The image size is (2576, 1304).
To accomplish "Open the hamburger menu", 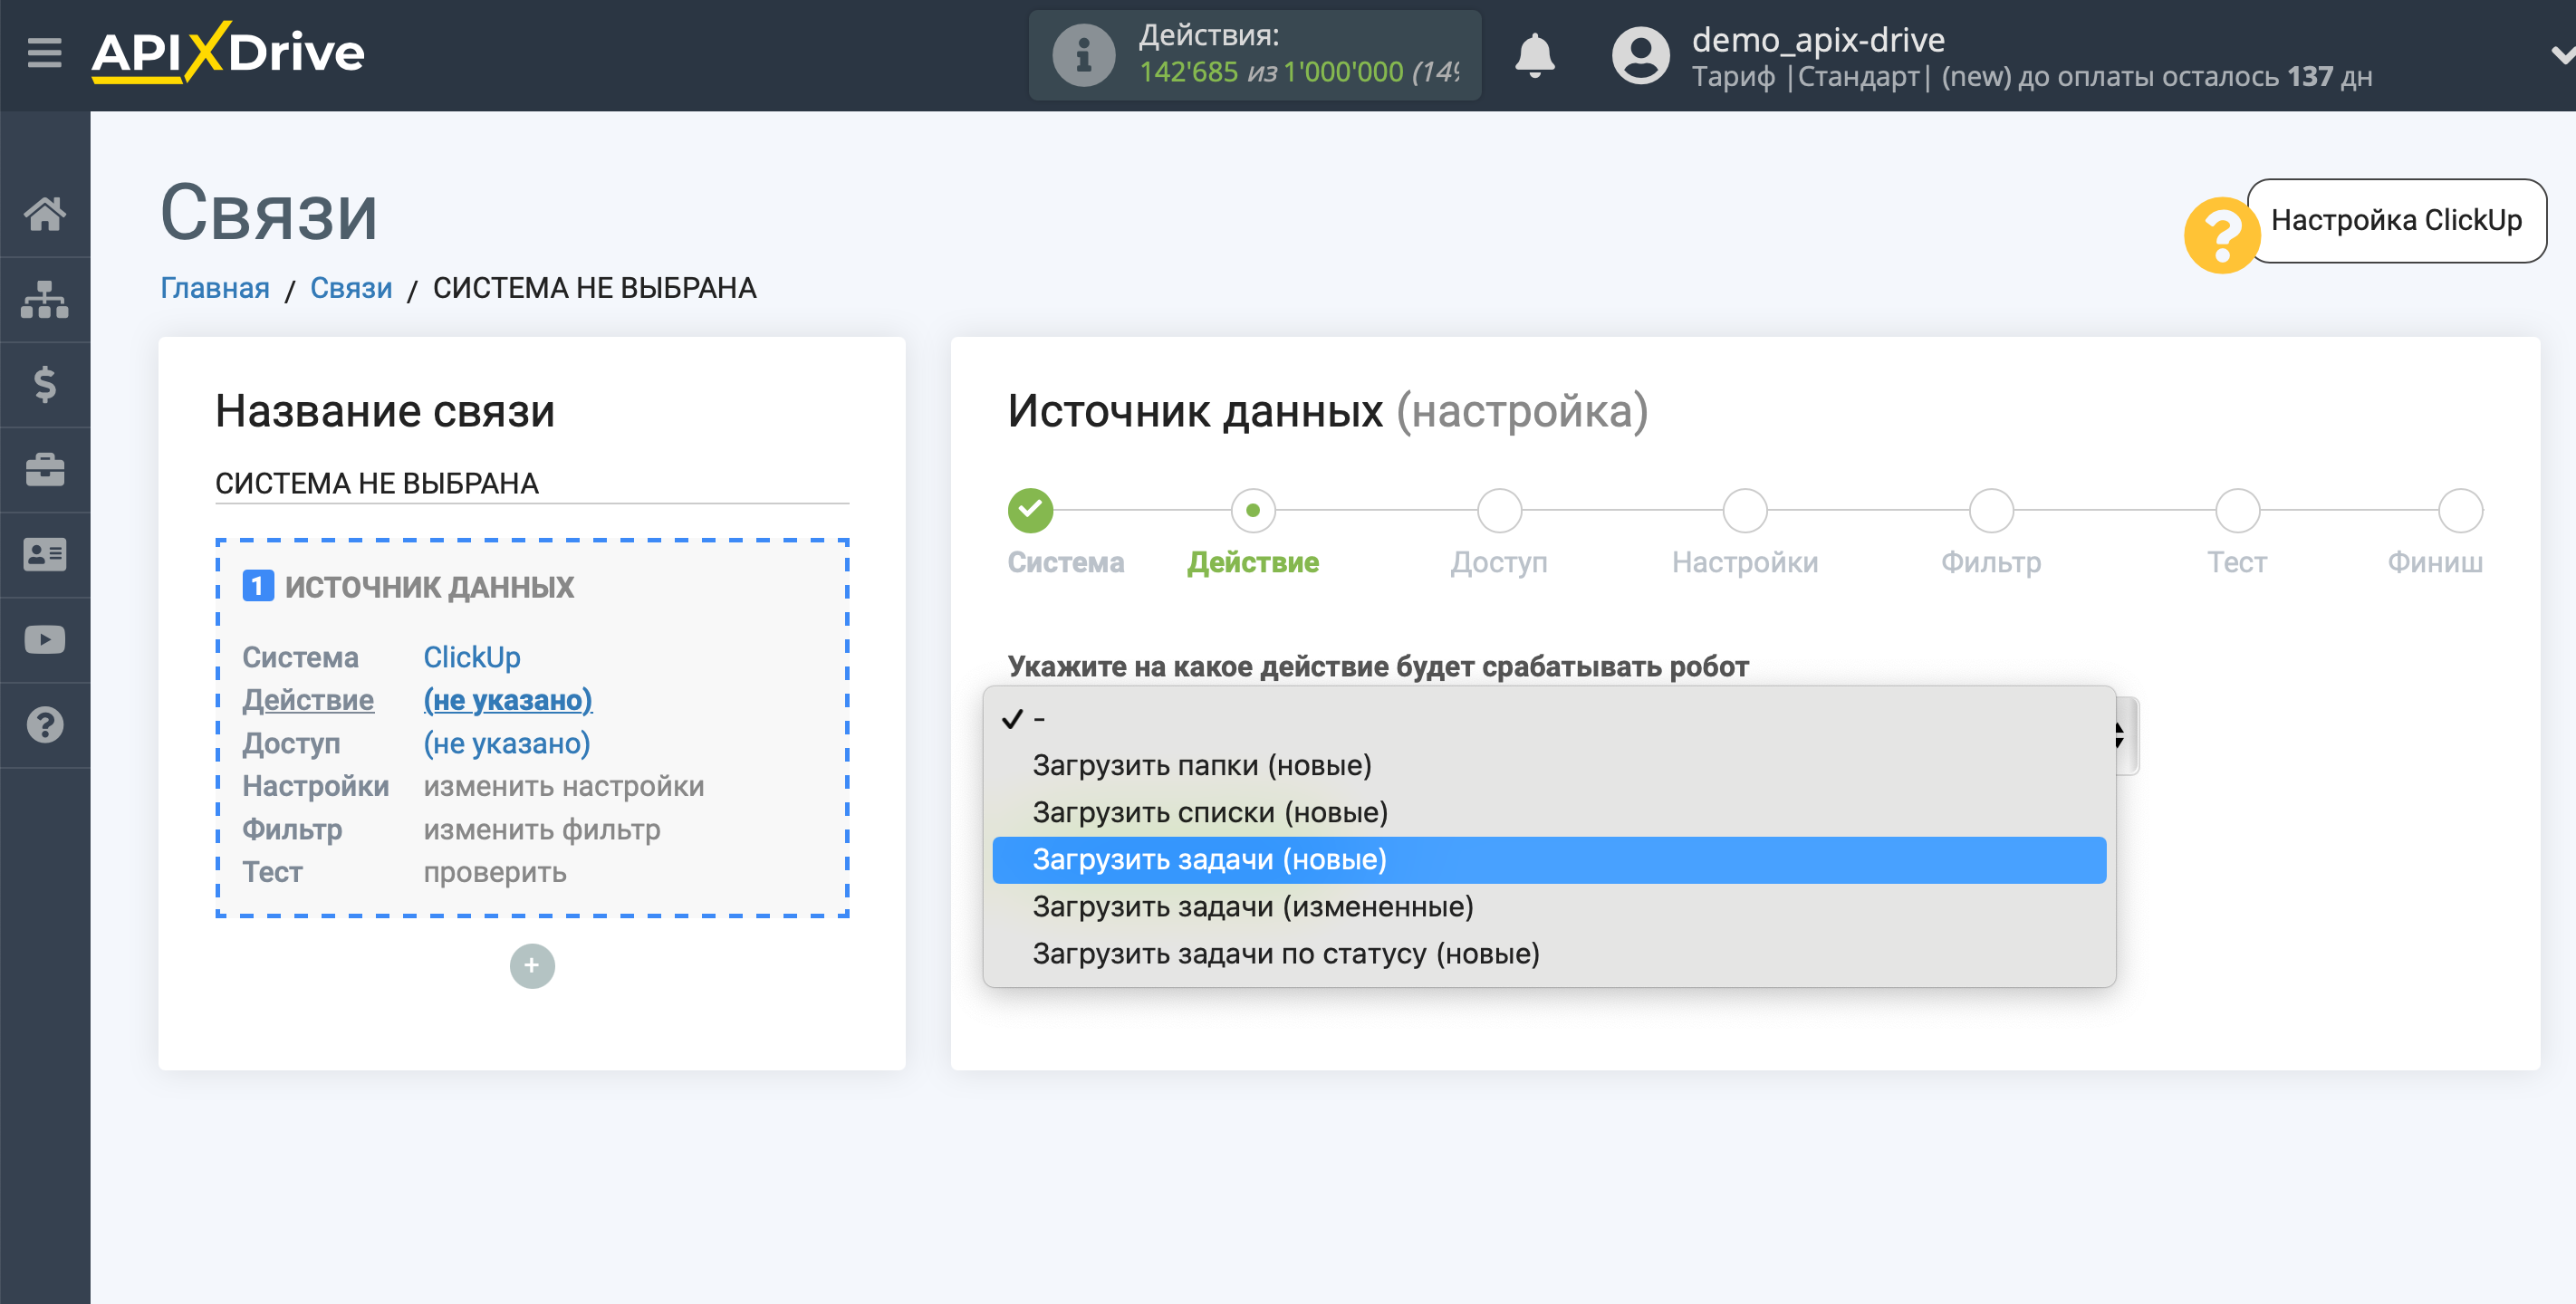I will click(x=44, y=52).
